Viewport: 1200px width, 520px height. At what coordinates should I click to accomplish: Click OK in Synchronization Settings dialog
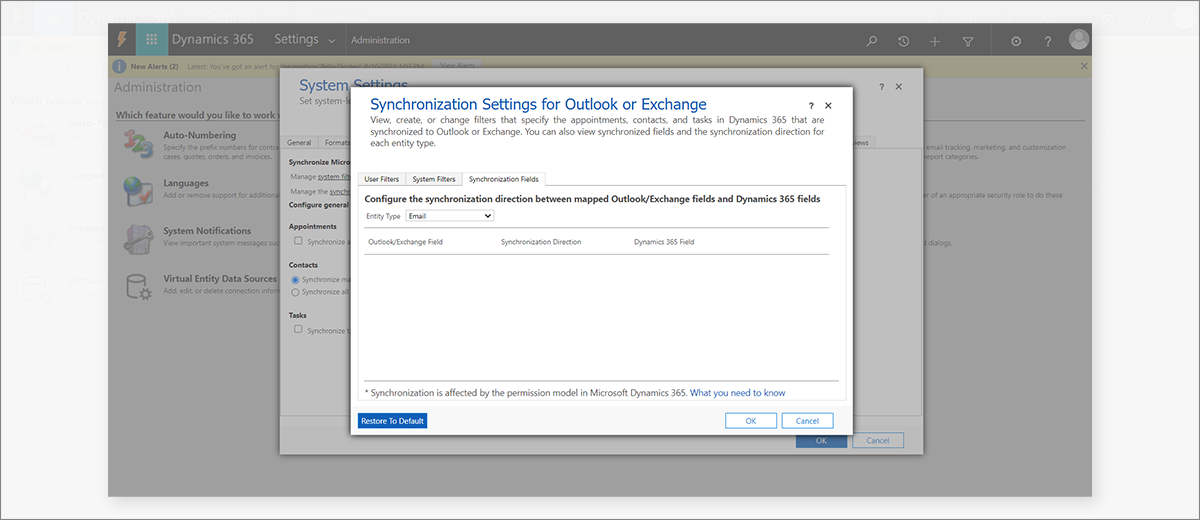coord(751,421)
